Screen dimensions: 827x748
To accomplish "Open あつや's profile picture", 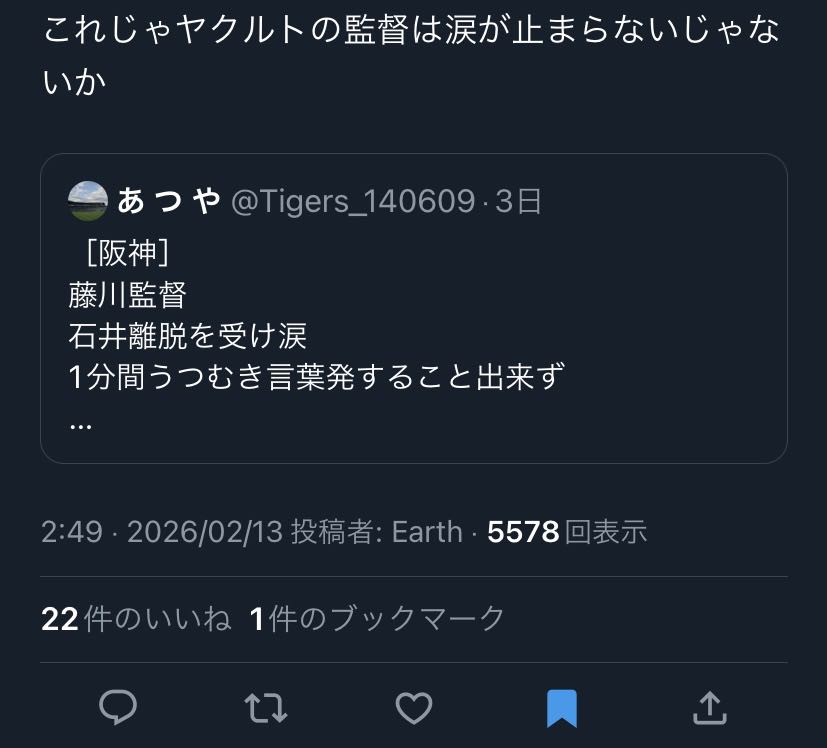I will coord(88,201).
